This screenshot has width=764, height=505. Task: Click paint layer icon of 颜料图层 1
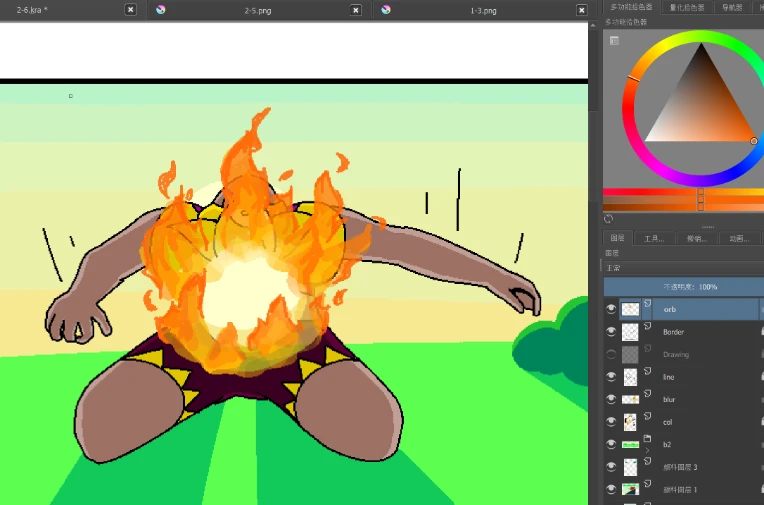coord(648,484)
